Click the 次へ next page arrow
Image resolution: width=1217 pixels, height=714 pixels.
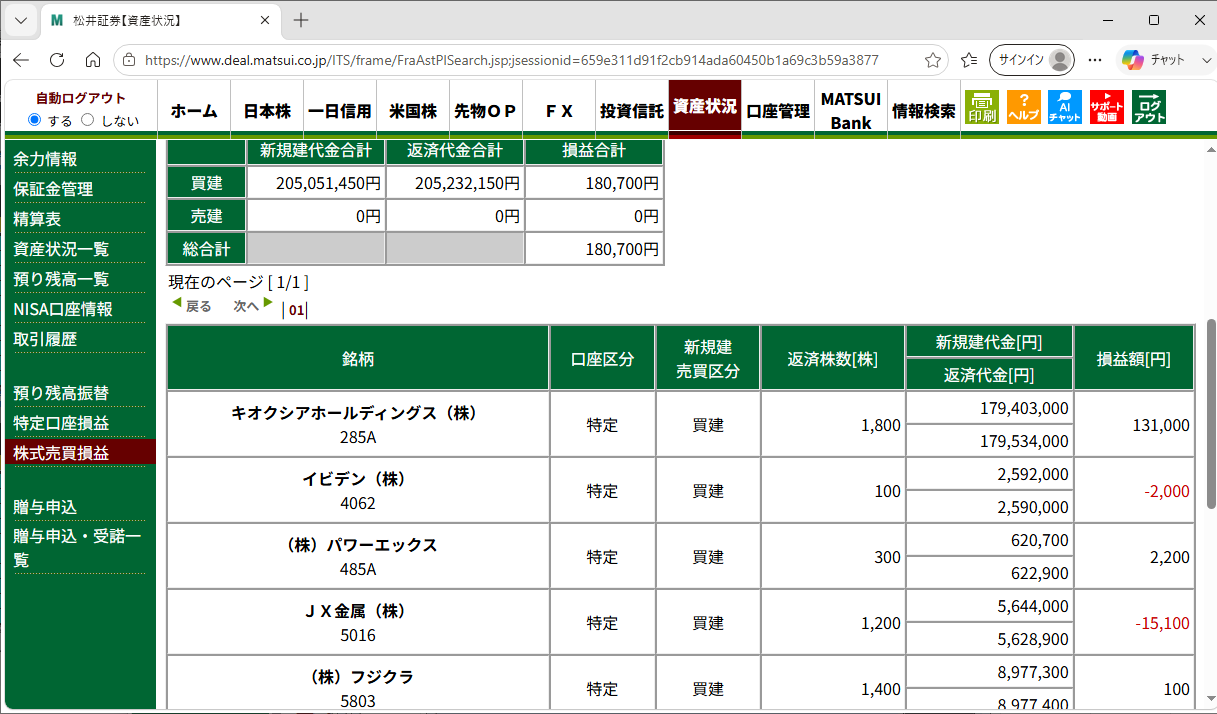coord(253,306)
